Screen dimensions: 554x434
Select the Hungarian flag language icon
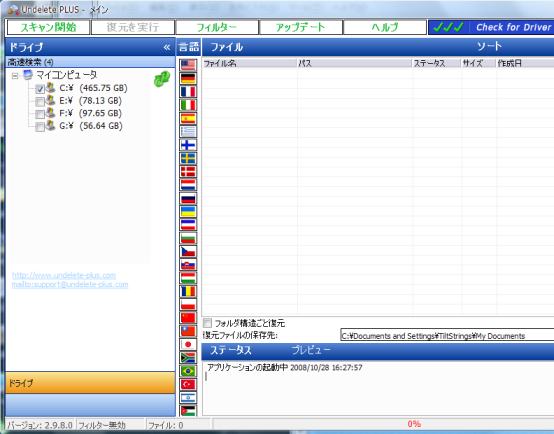click(188, 278)
